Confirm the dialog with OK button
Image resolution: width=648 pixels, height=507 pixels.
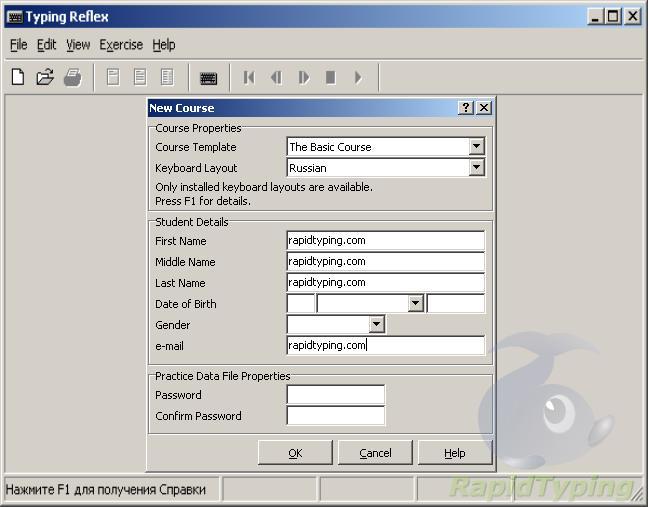click(295, 453)
